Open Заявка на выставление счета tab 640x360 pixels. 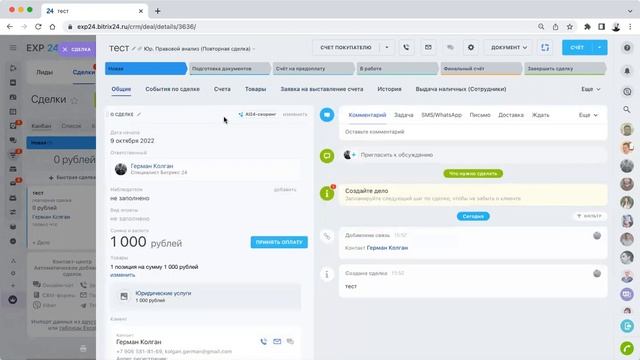(322, 89)
